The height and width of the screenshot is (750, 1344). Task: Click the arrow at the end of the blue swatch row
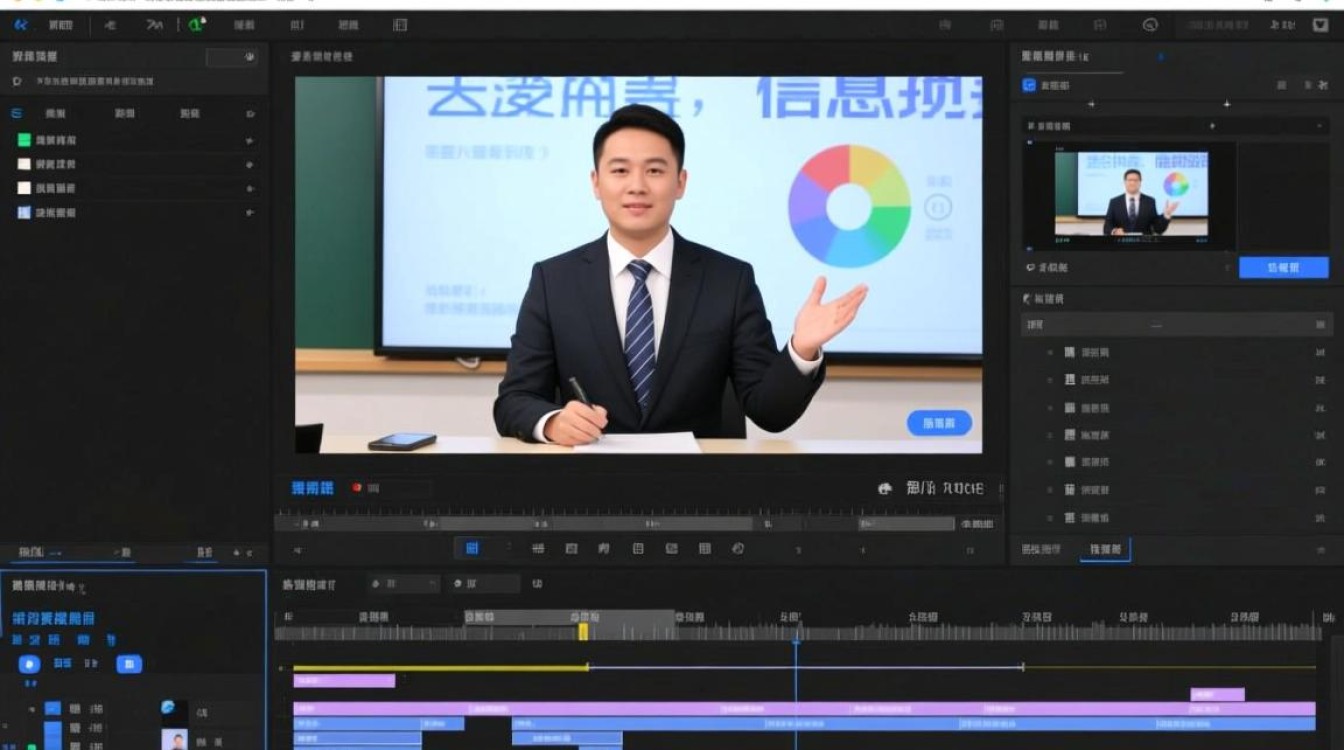(x=249, y=213)
